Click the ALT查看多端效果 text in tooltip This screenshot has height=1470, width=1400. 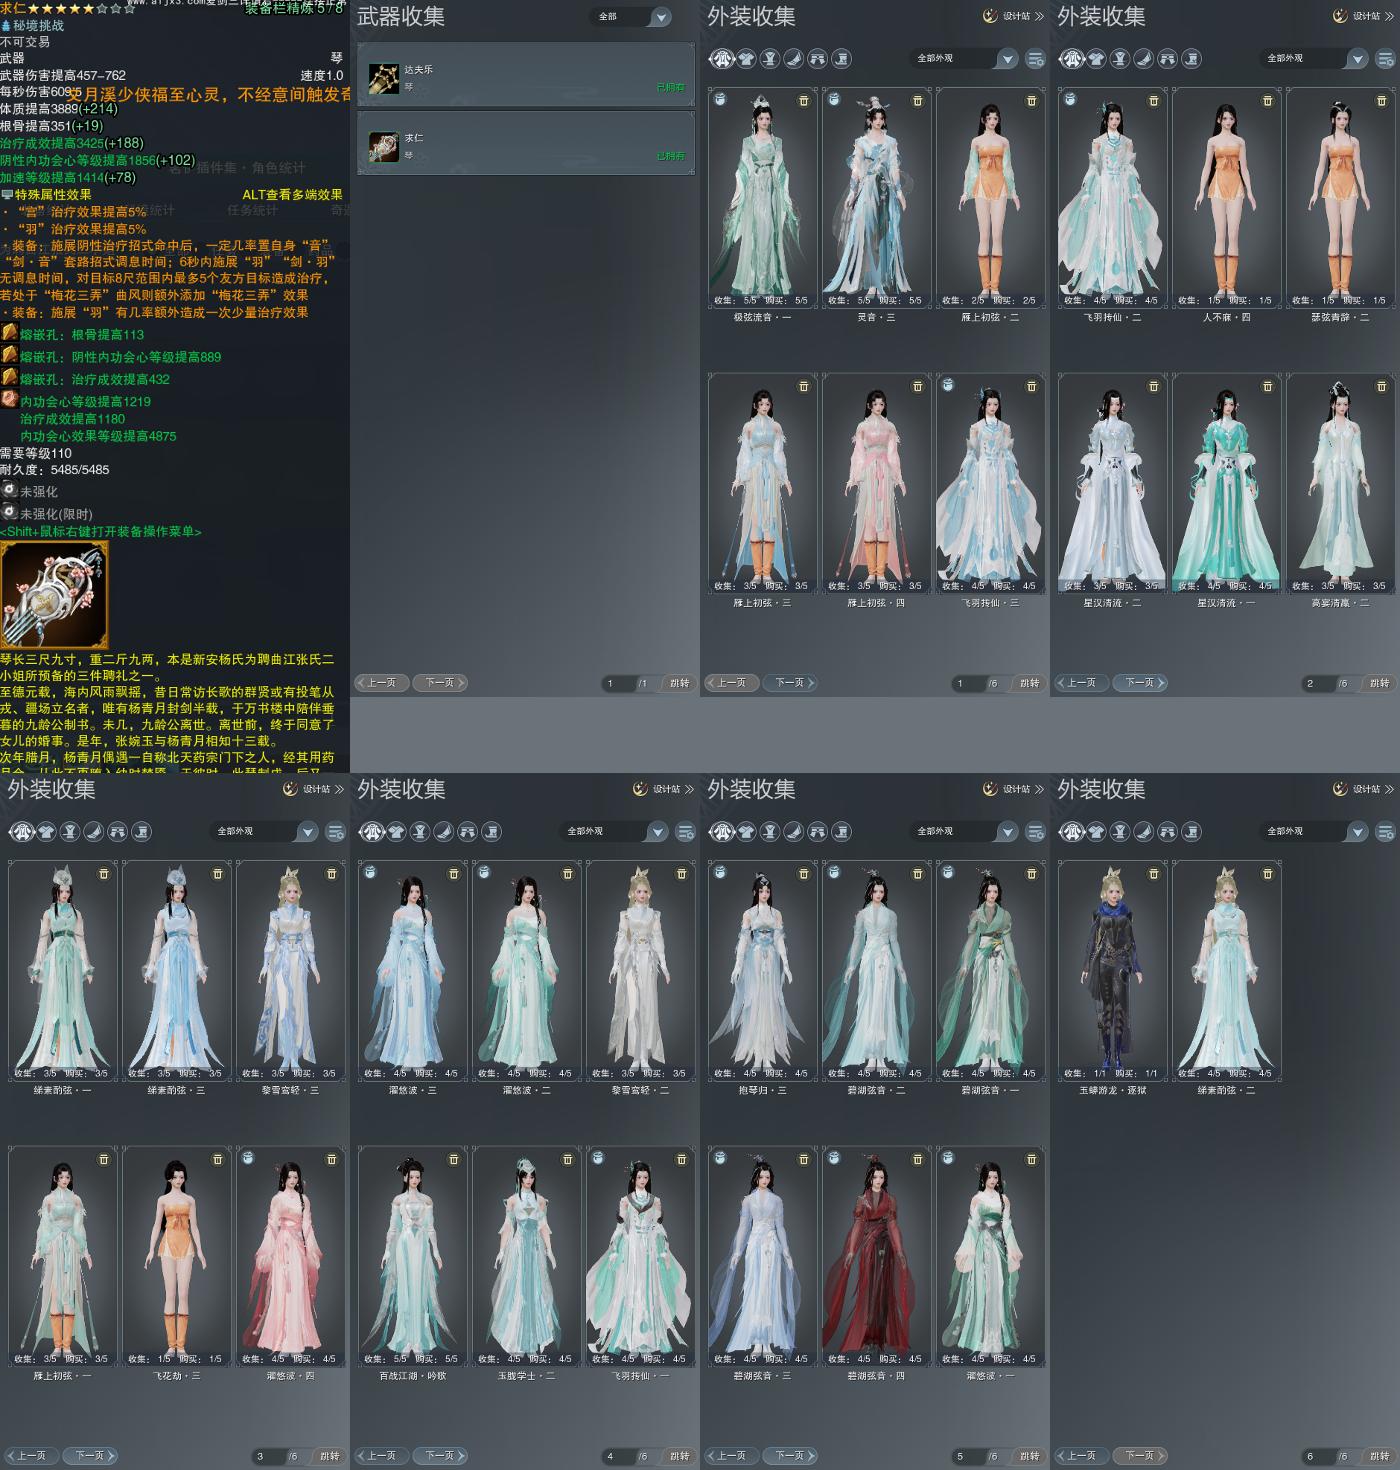(292, 195)
